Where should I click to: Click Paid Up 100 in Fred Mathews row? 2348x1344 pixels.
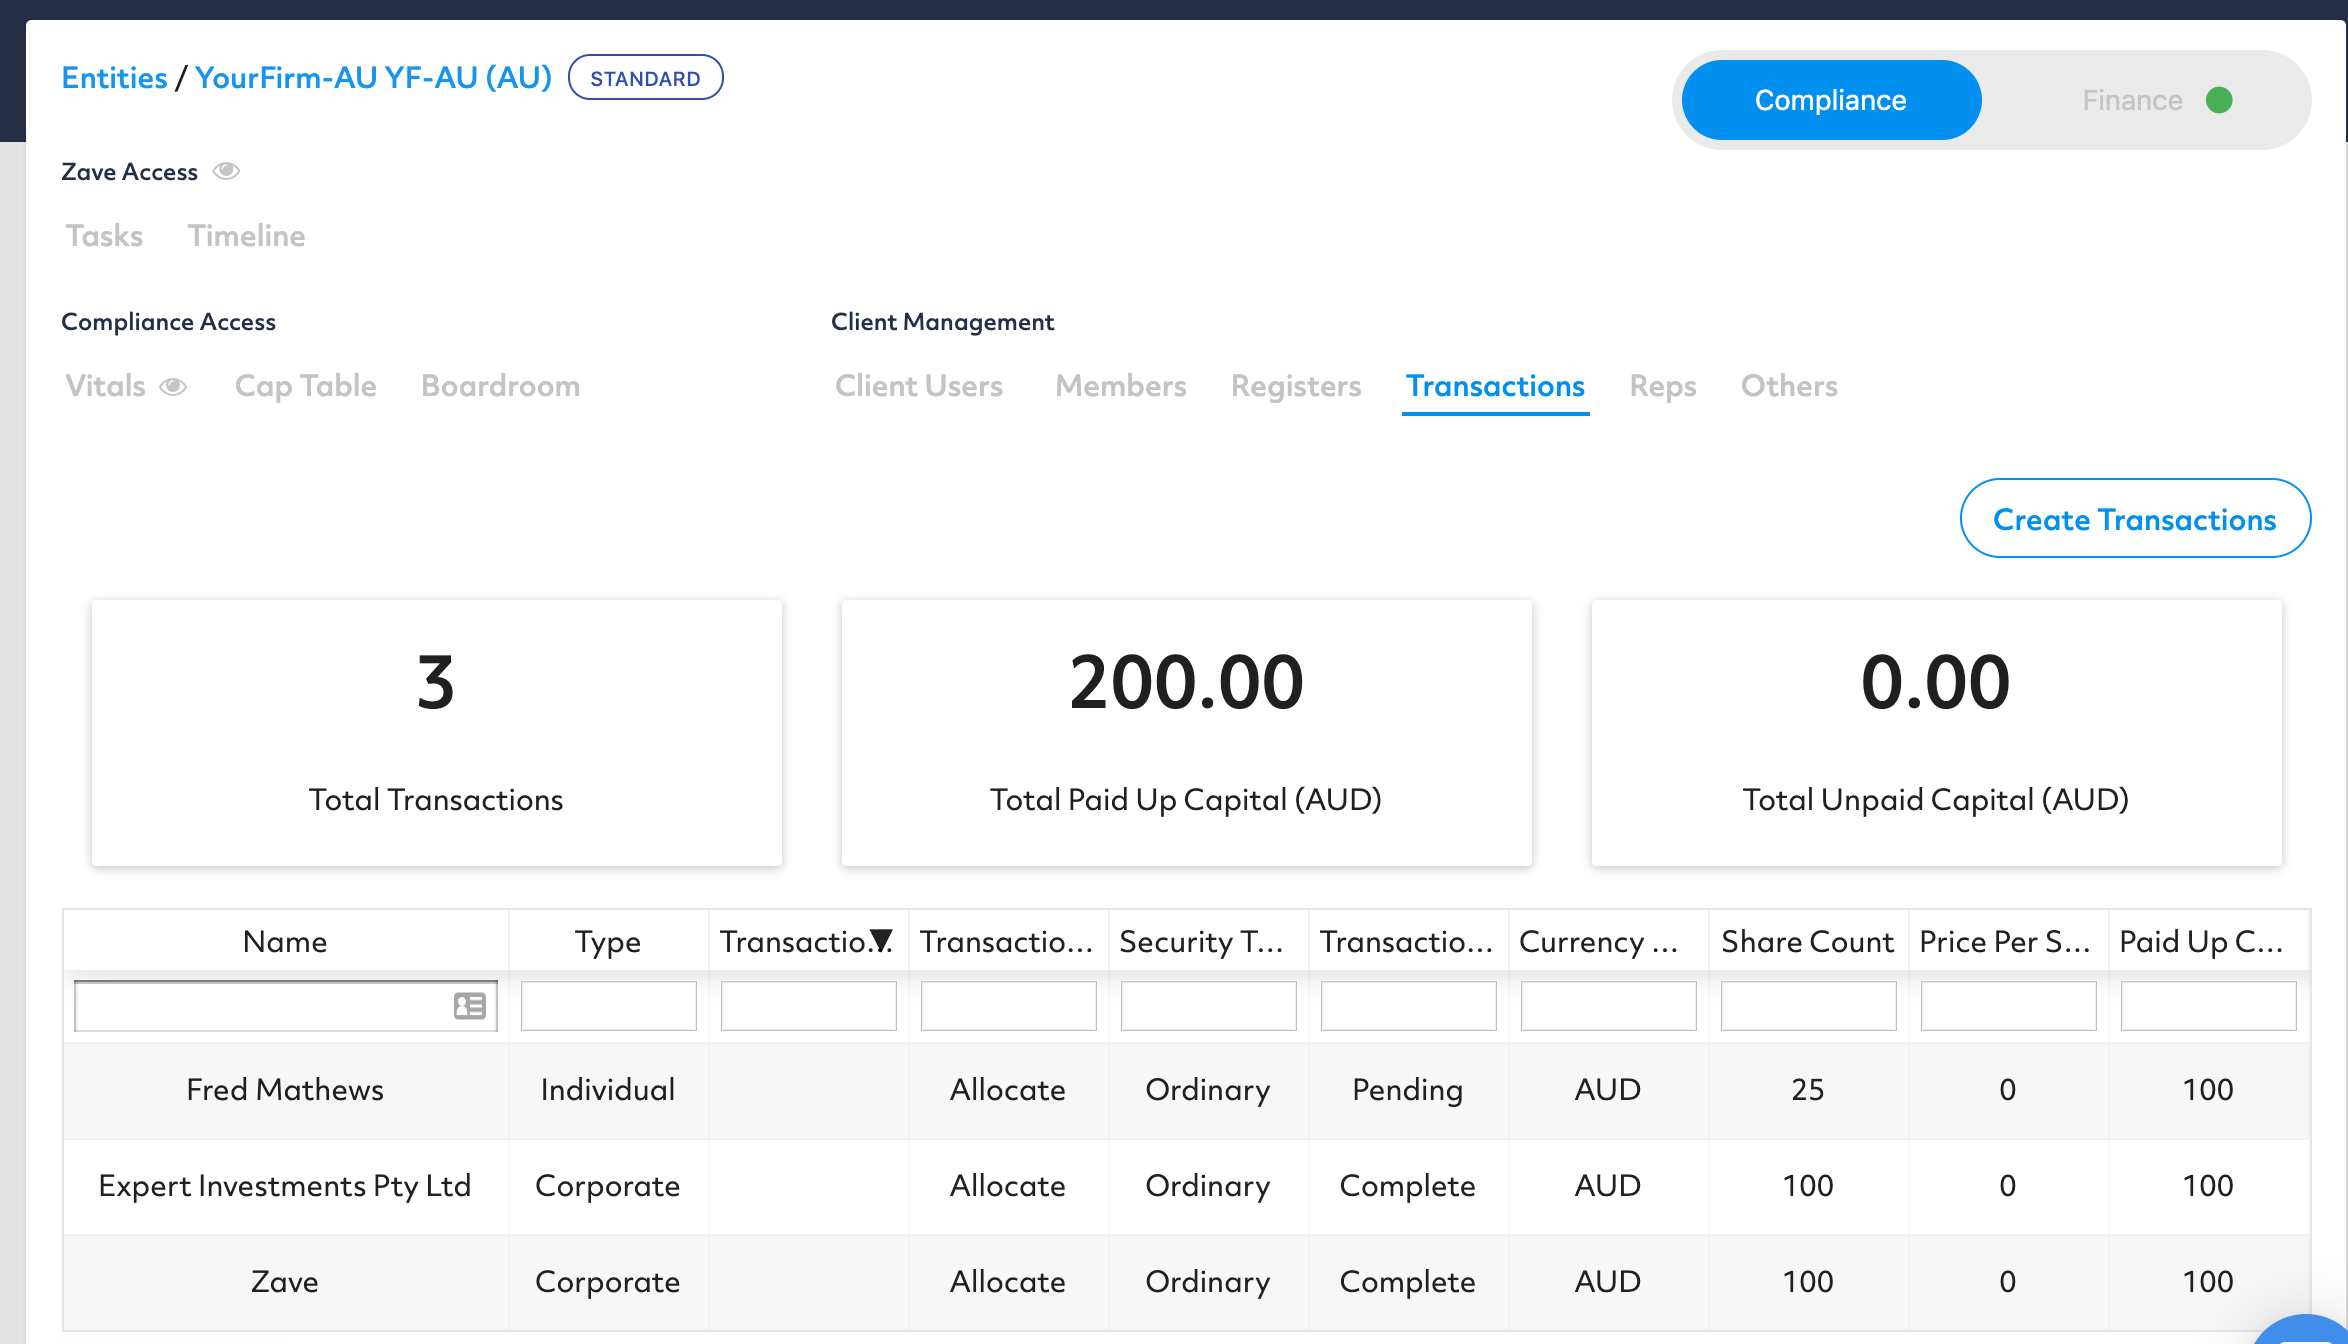coord(2209,1089)
